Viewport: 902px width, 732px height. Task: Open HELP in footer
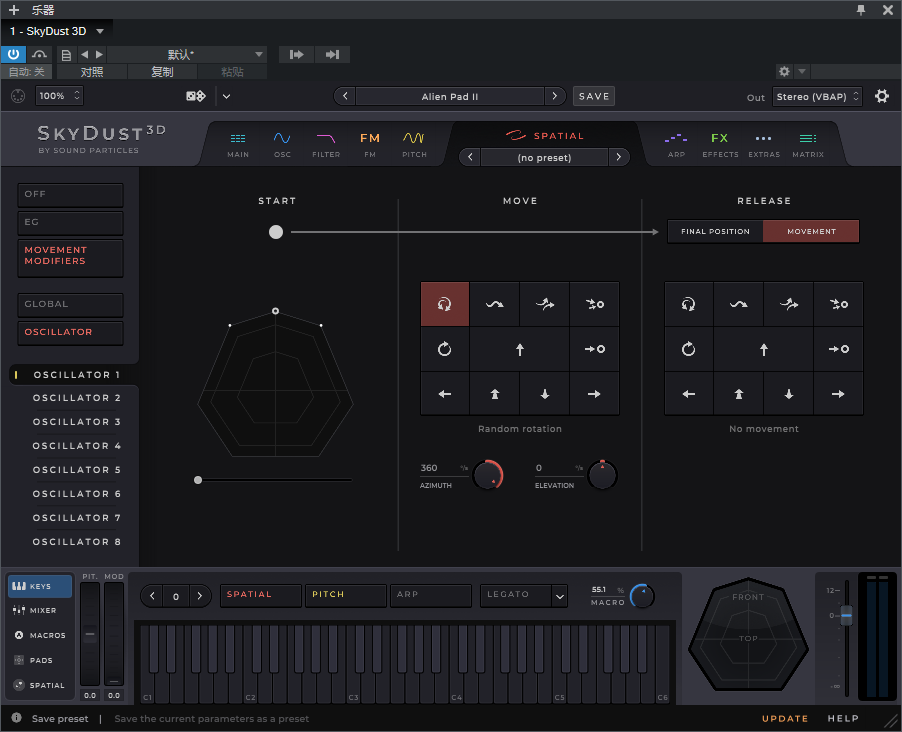(x=843, y=718)
